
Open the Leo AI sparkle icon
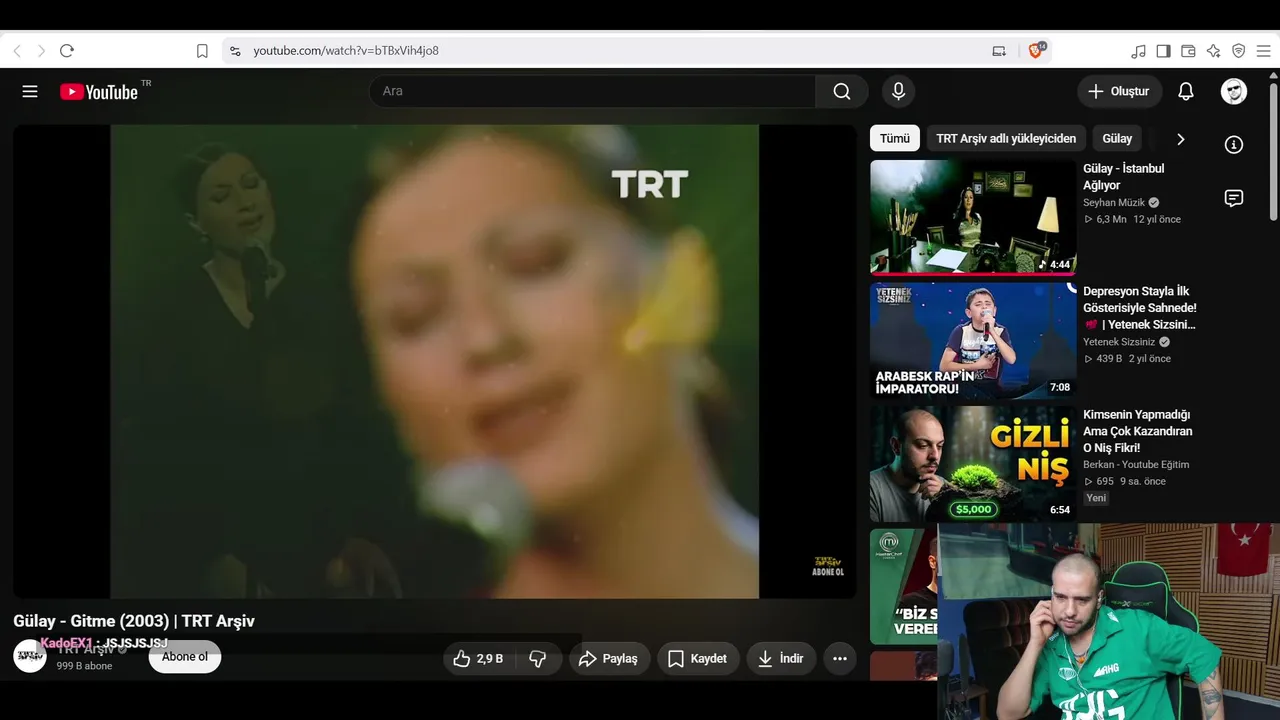(x=1213, y=51)
